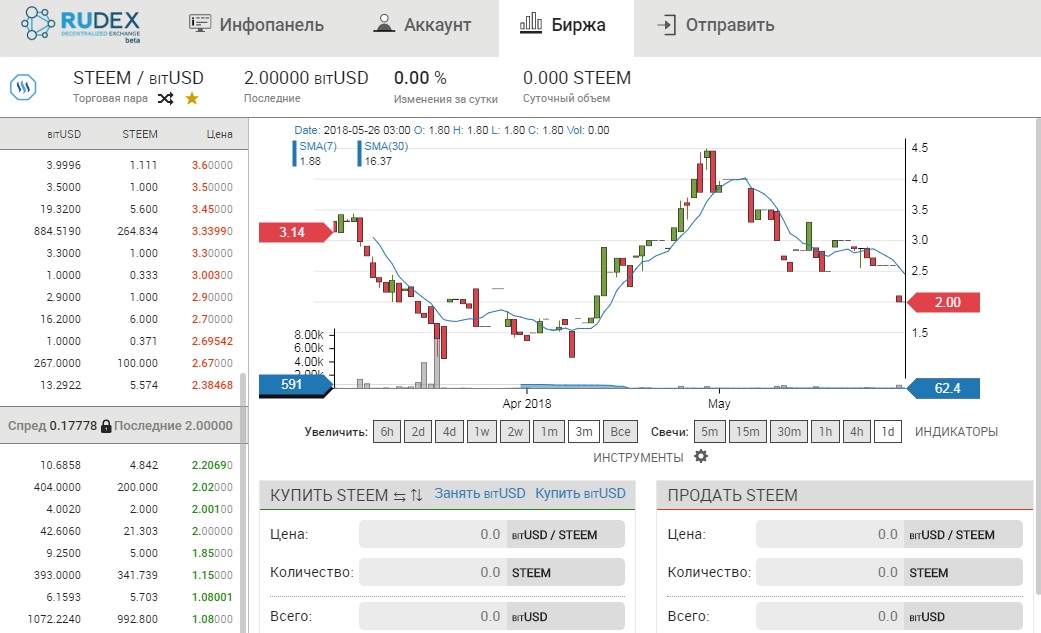The image size is (1041, 633).
Task: Flip the trading pair with the shuffle icon
Action: (x=165, y=98)
